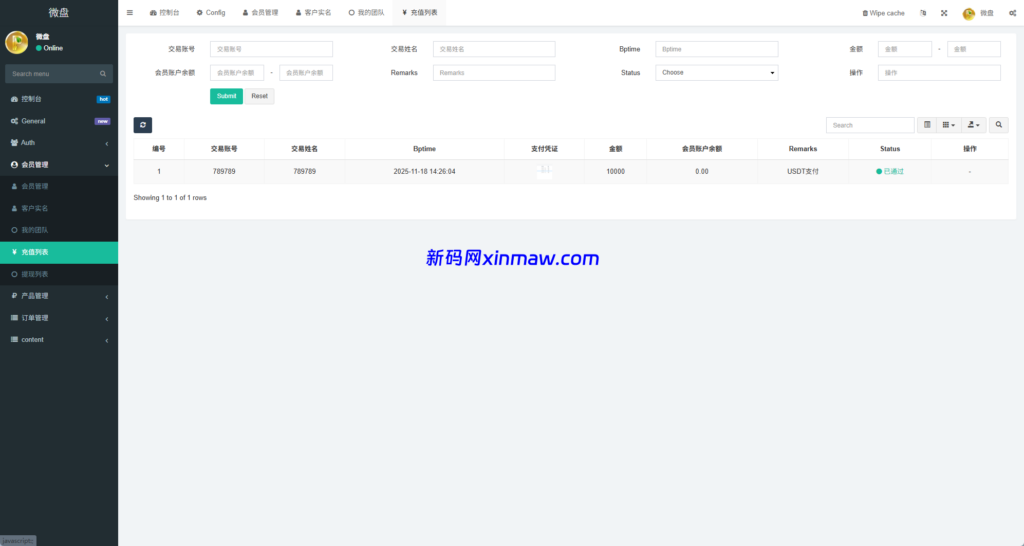This screenshot has width=1024, height=546.
Task: Focus the table Search box
Action: [x=870, y=125]
